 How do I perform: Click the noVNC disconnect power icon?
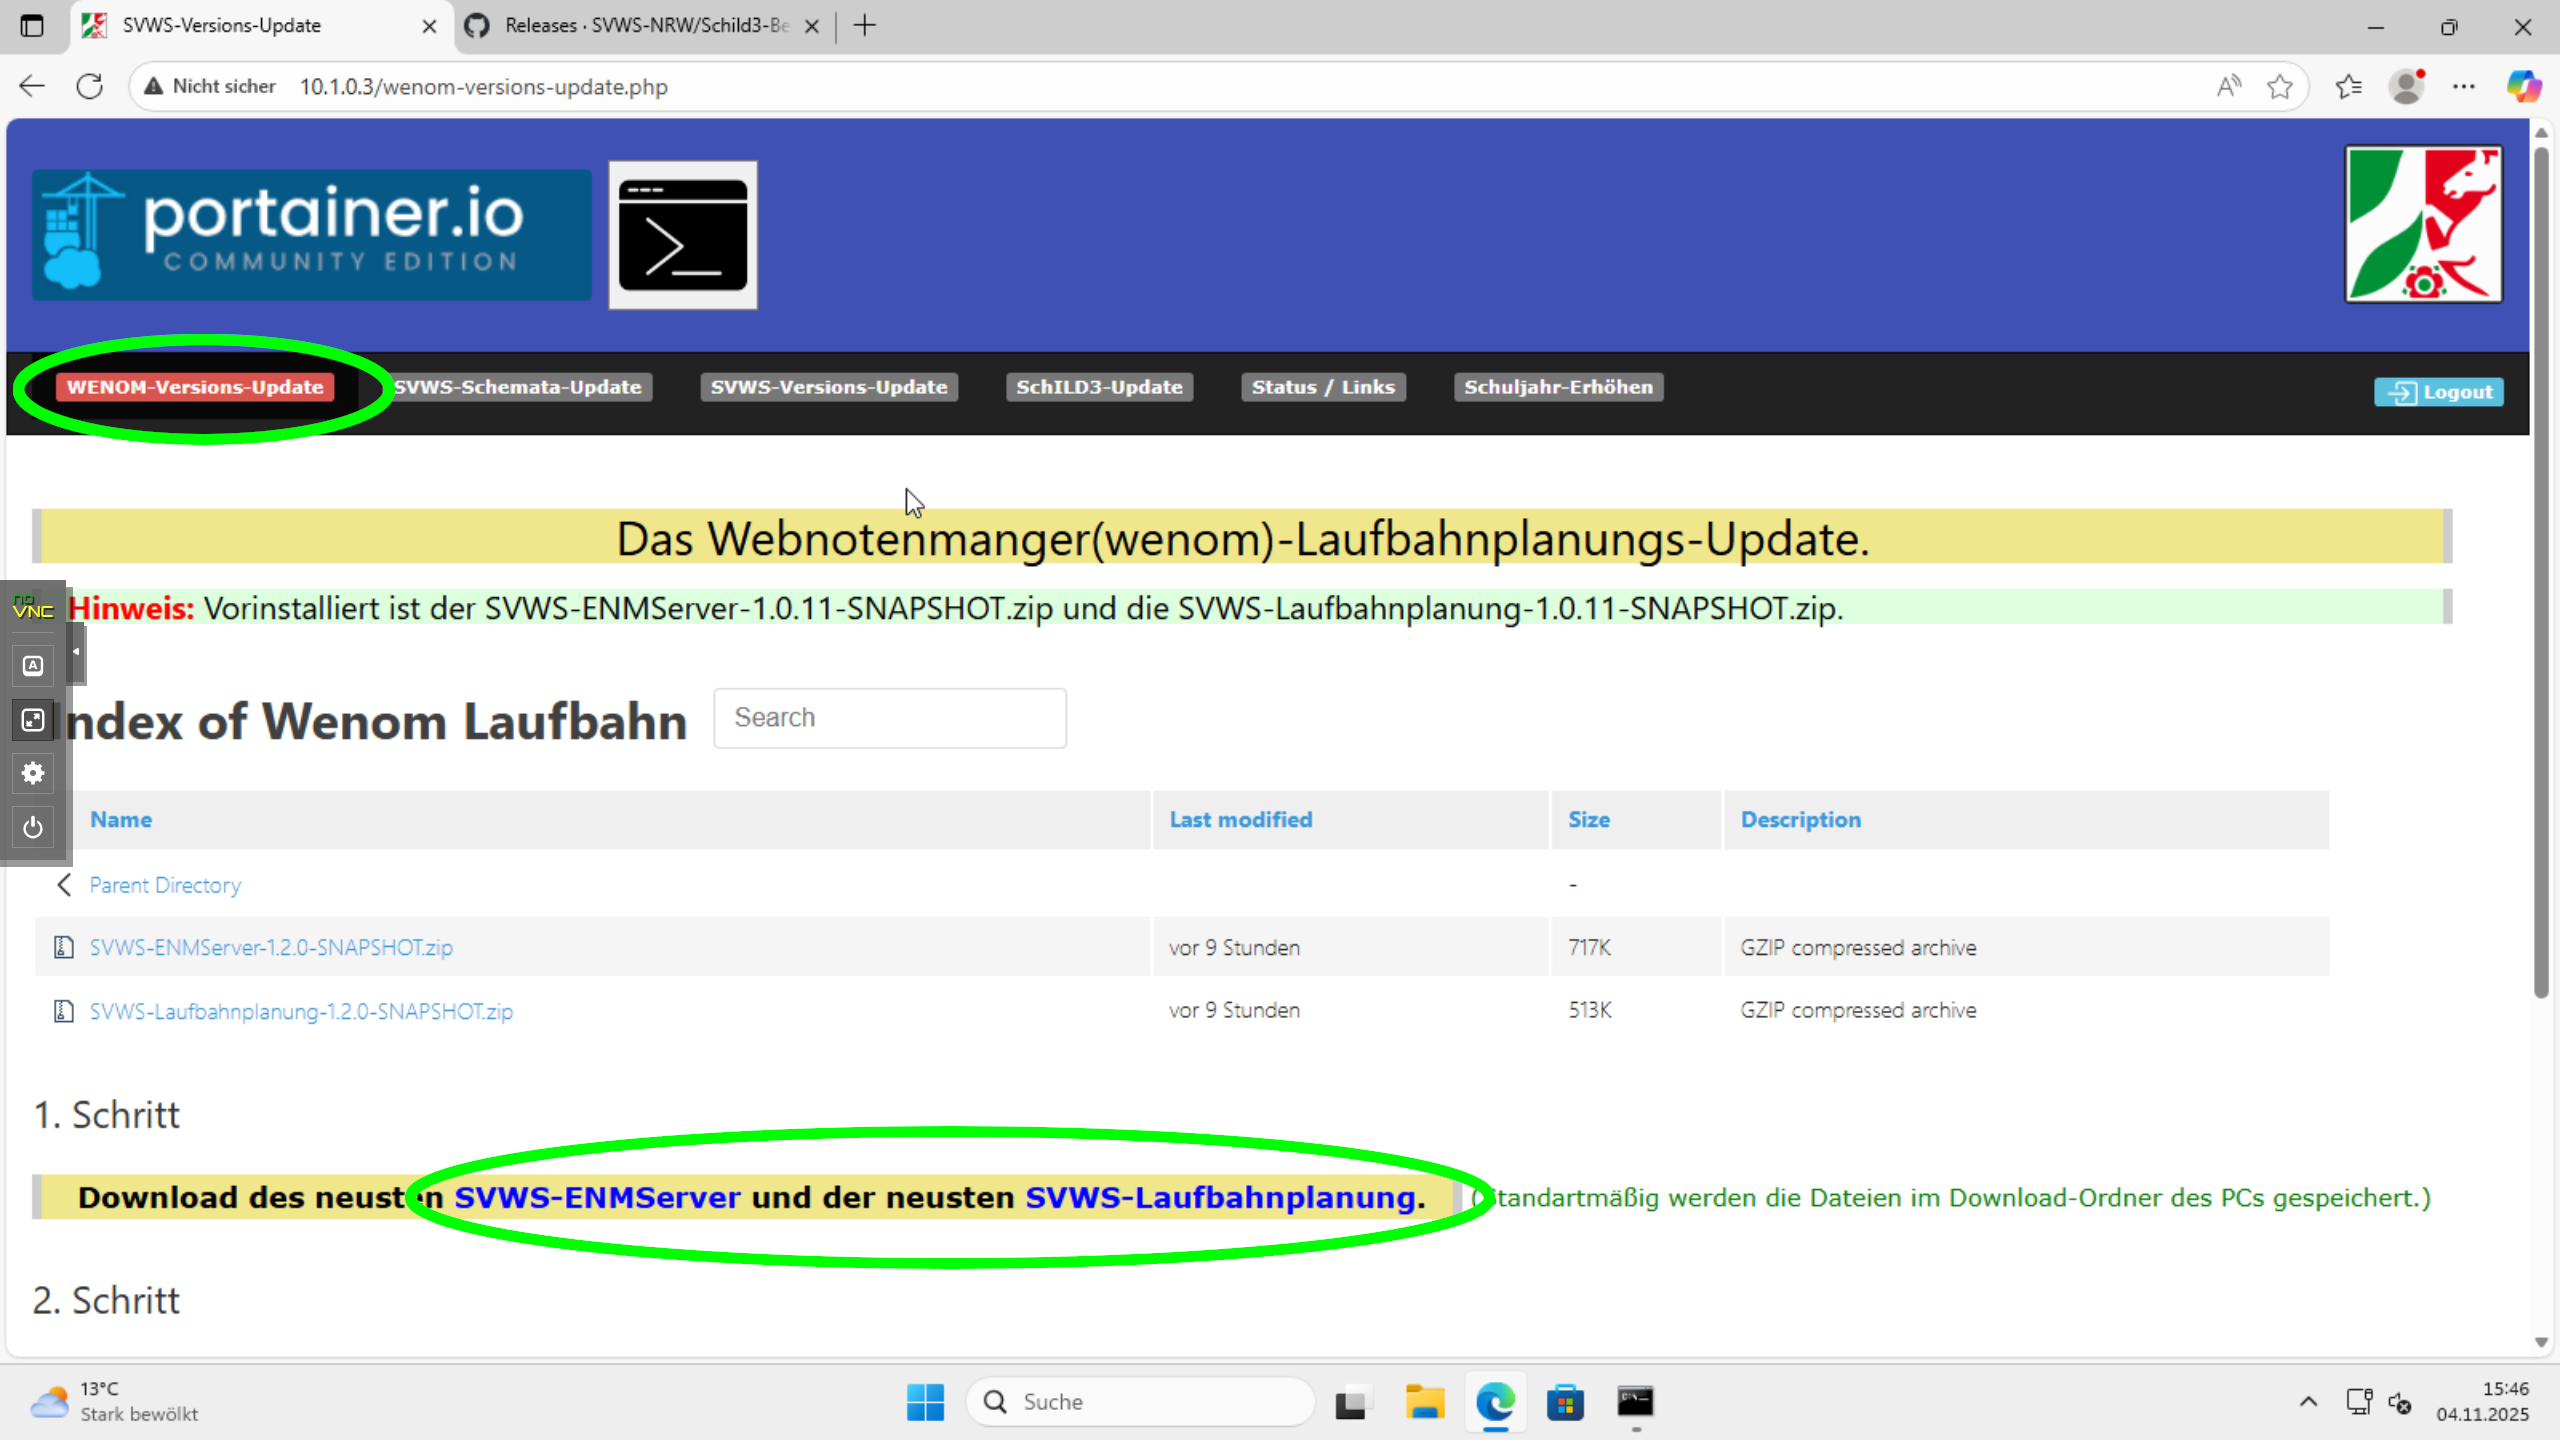pyautogui.click(x=33, y=827)
